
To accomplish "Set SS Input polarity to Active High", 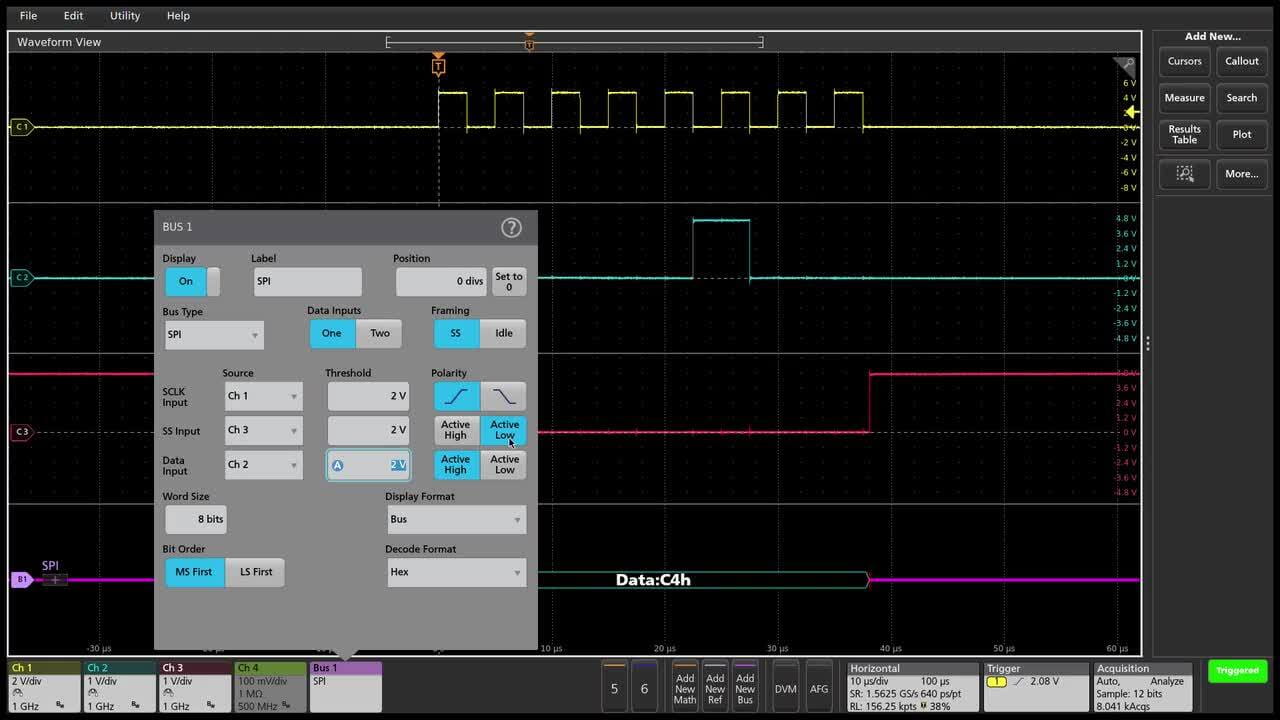I will click(x=456, y=430).
